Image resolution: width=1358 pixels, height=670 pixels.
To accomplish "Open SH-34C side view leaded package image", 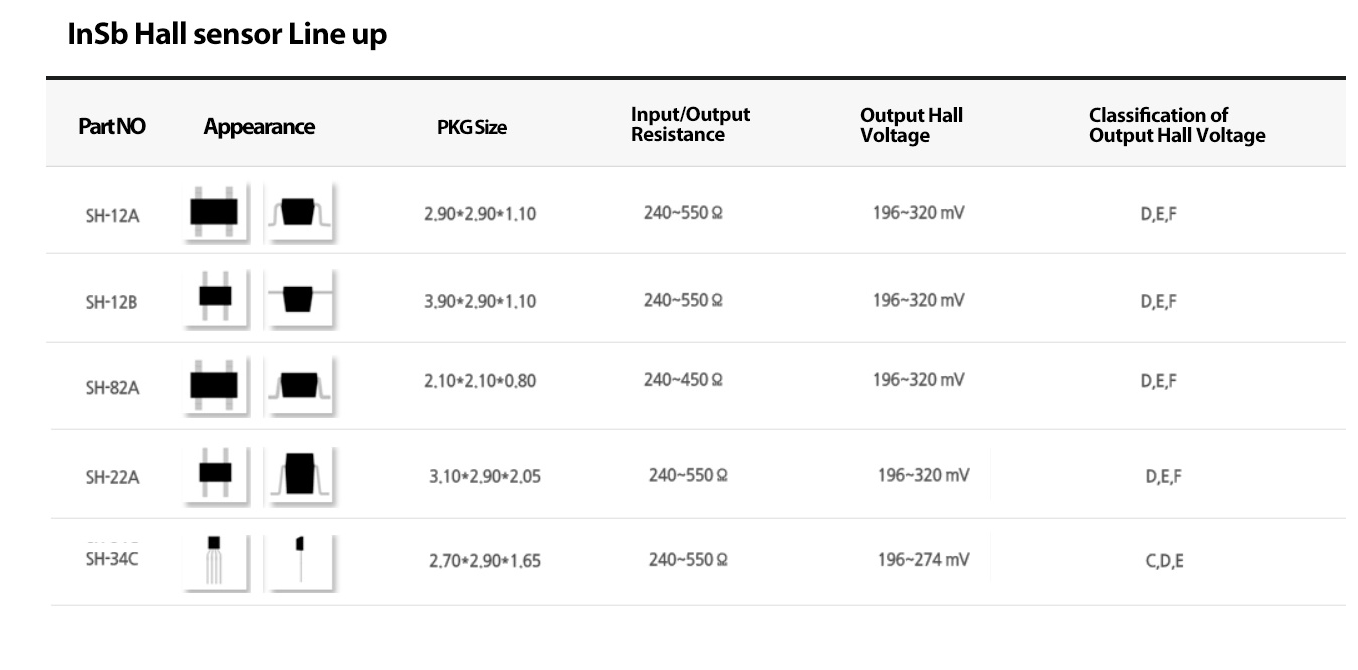I will tap(299, 562).
